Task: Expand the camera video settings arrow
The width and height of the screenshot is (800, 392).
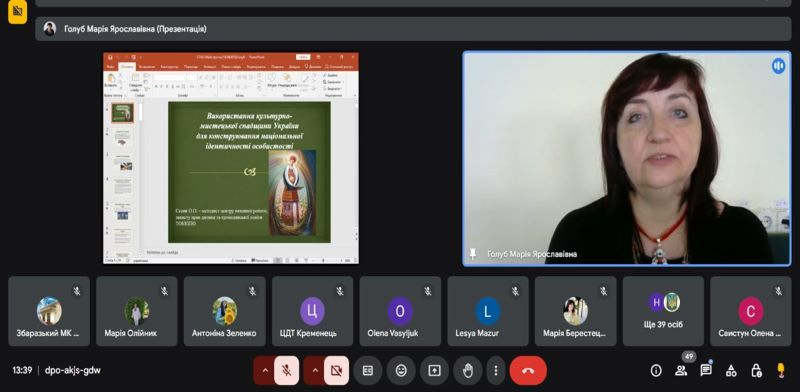Action: (x=314, y=371)
